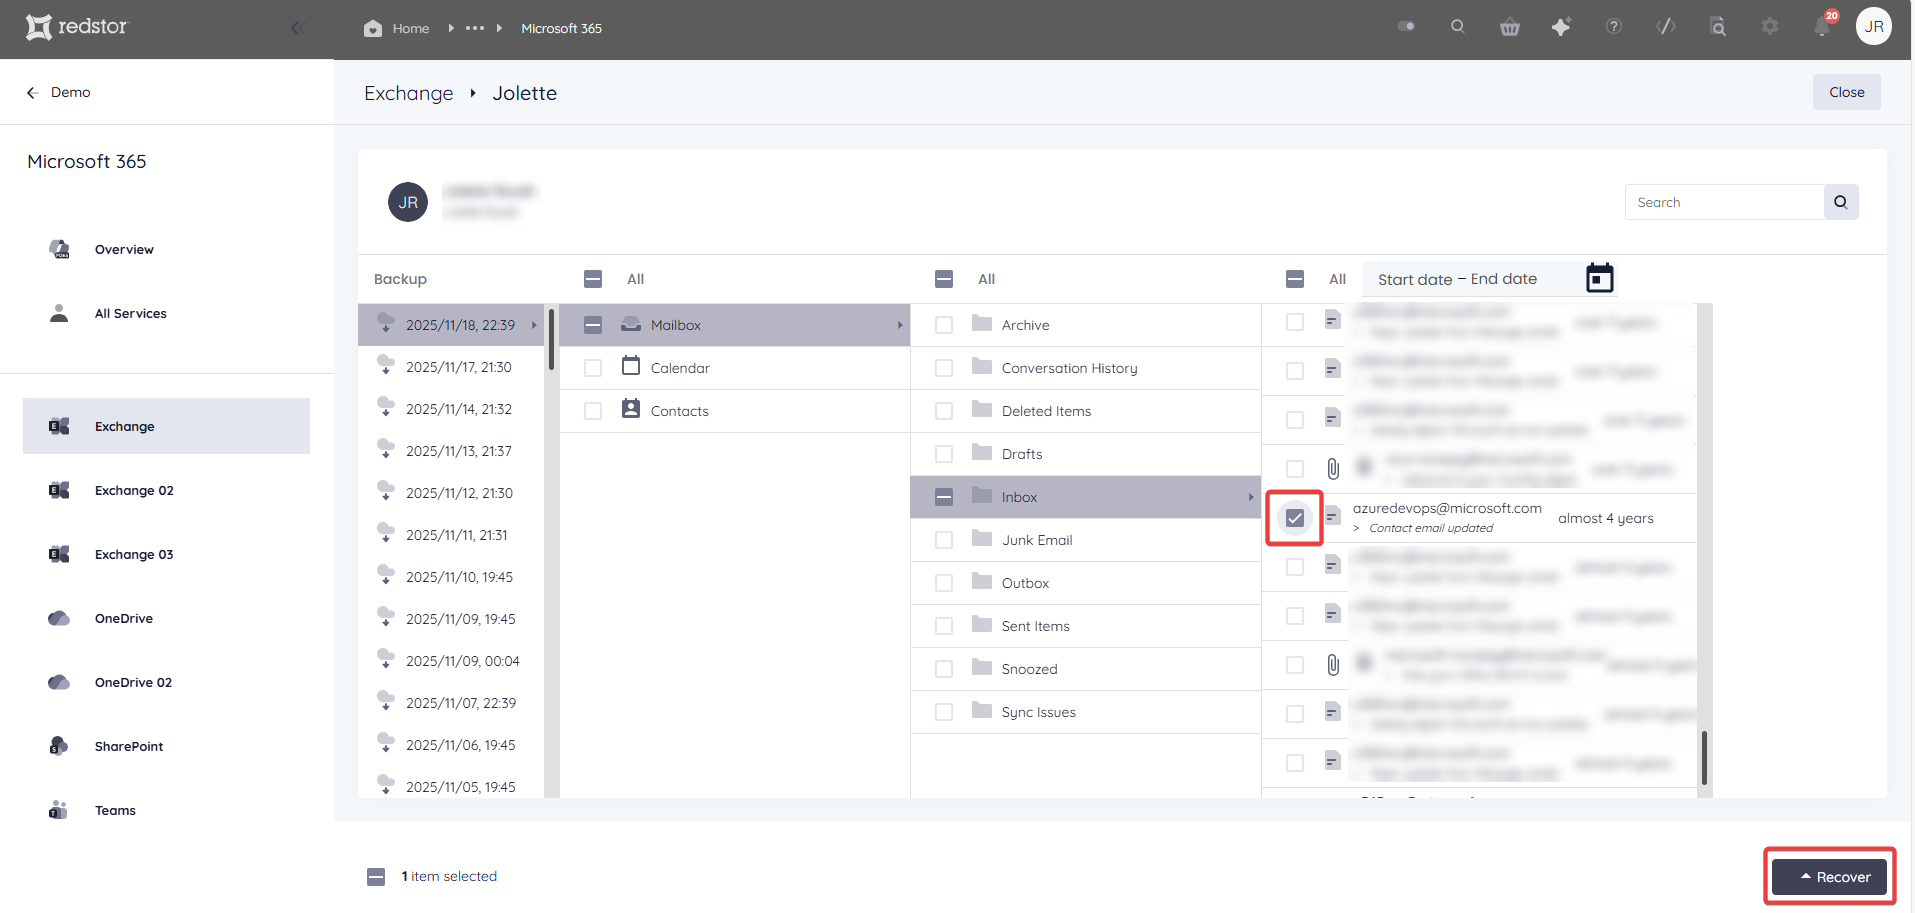Click the Redstor logo

pyautogui.click(x=77, y=27)
